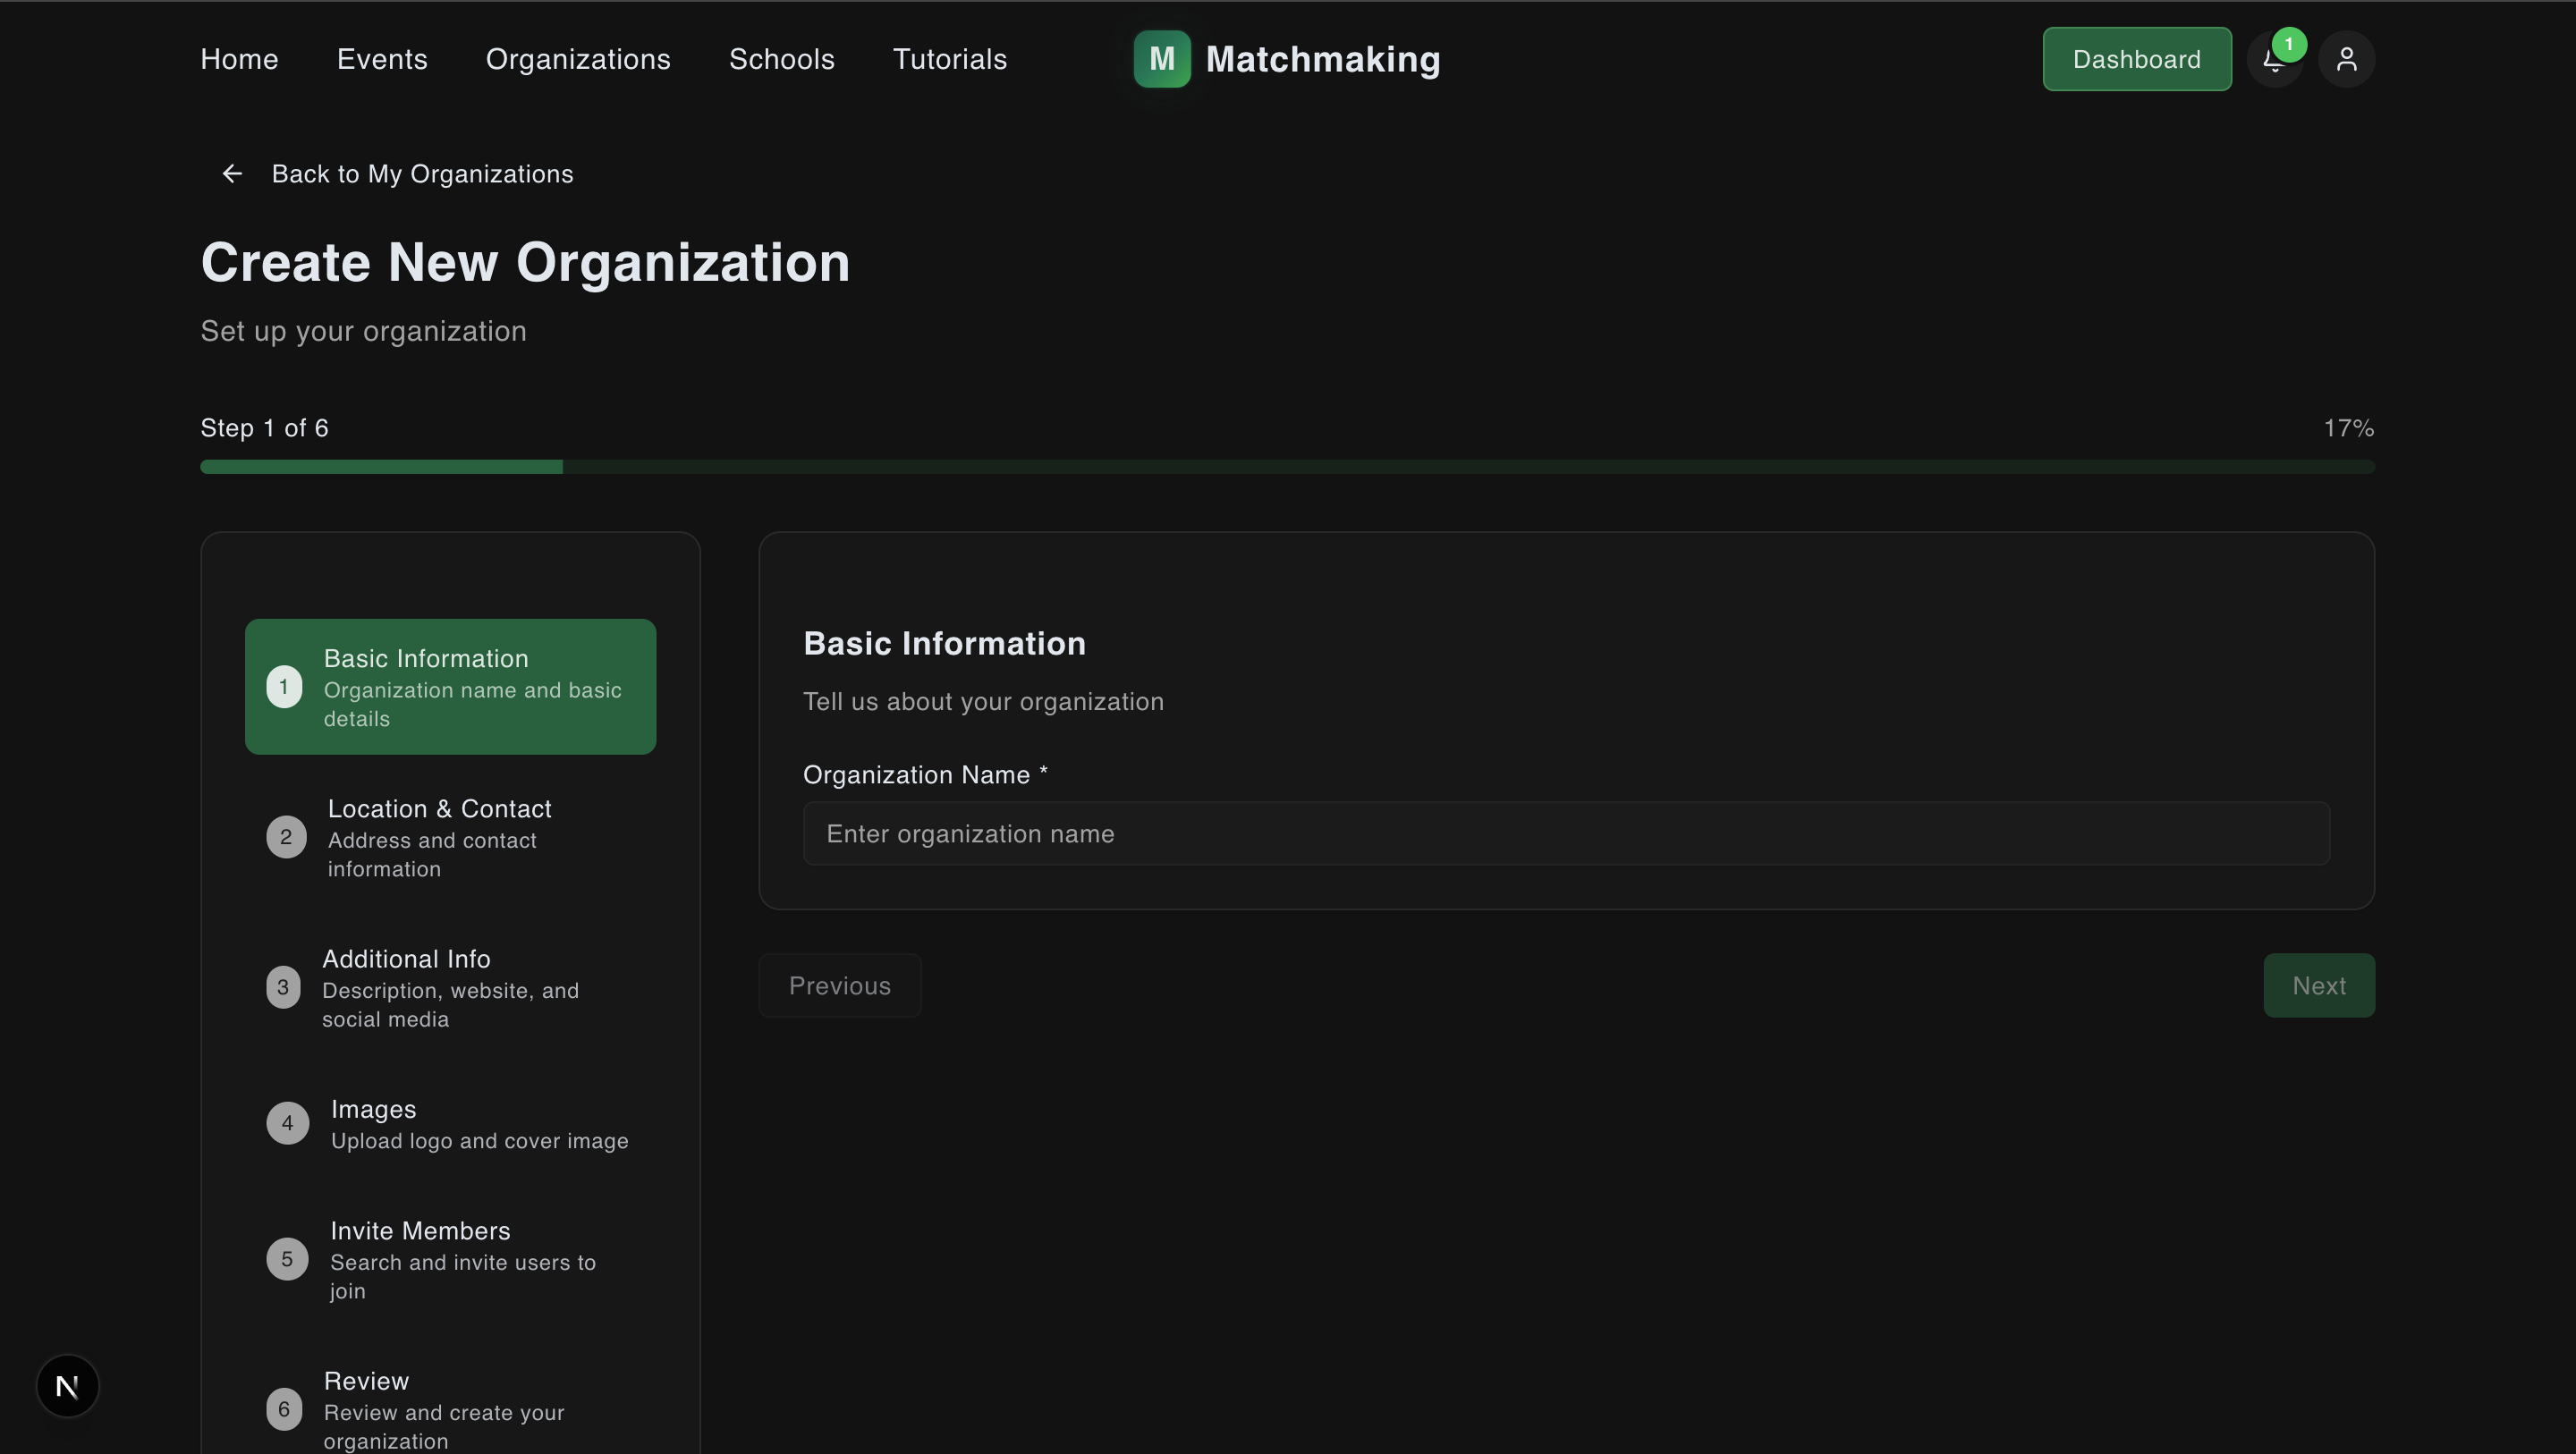Select the Images step title
Viewport: 2576px width, 1454px height.
[373, 1109]
